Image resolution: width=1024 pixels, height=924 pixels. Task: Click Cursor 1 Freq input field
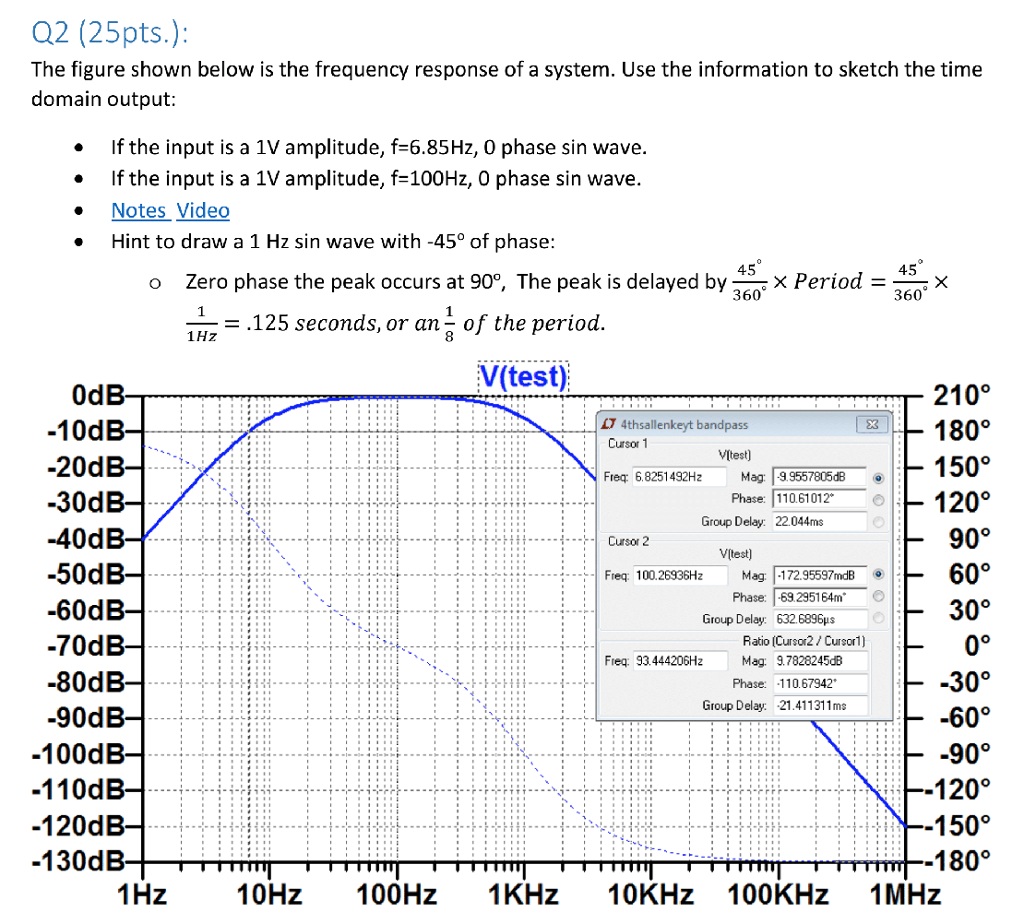tap(680, 477)
